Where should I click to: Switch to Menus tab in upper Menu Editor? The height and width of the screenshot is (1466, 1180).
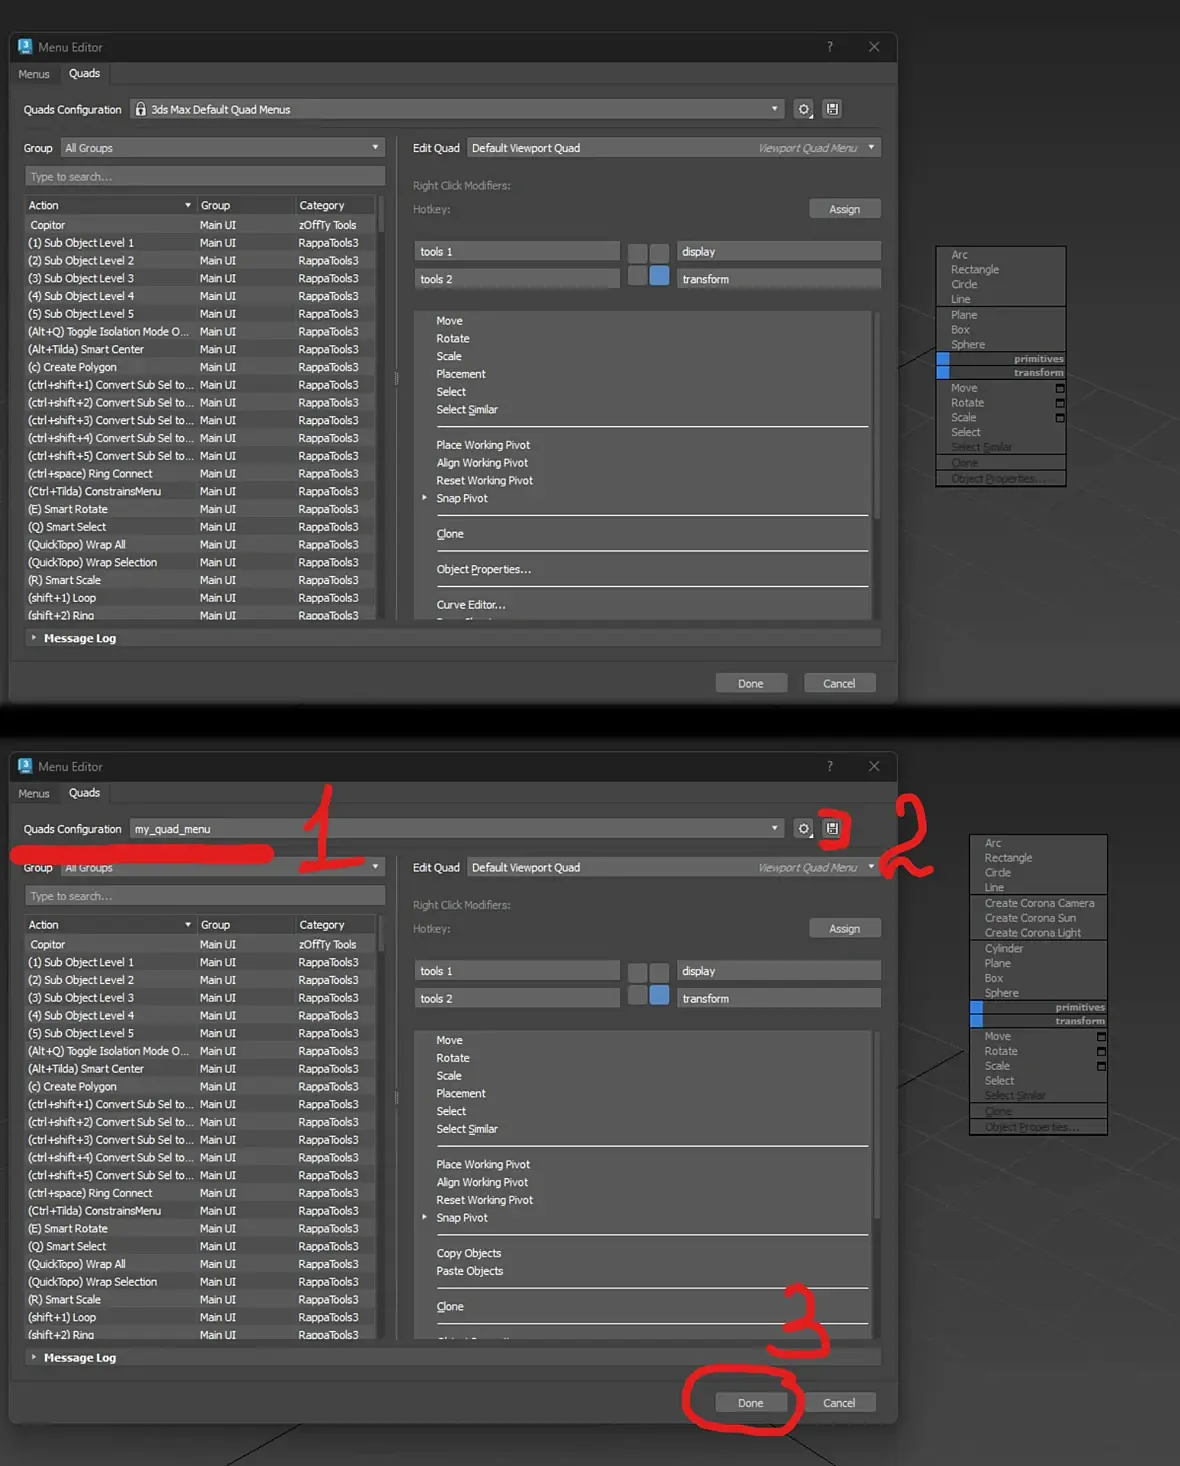(34, 74)
